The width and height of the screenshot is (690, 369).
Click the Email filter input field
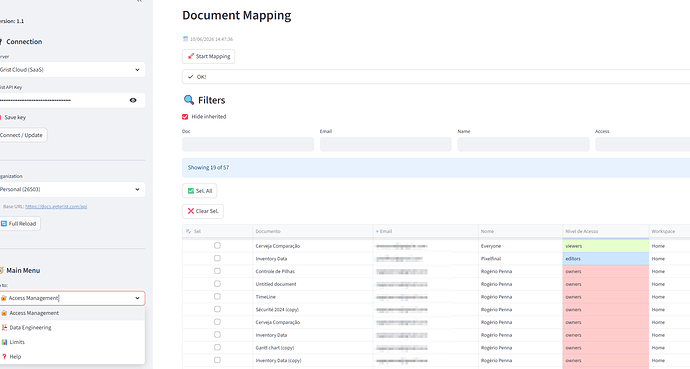(x=385, y=144)
